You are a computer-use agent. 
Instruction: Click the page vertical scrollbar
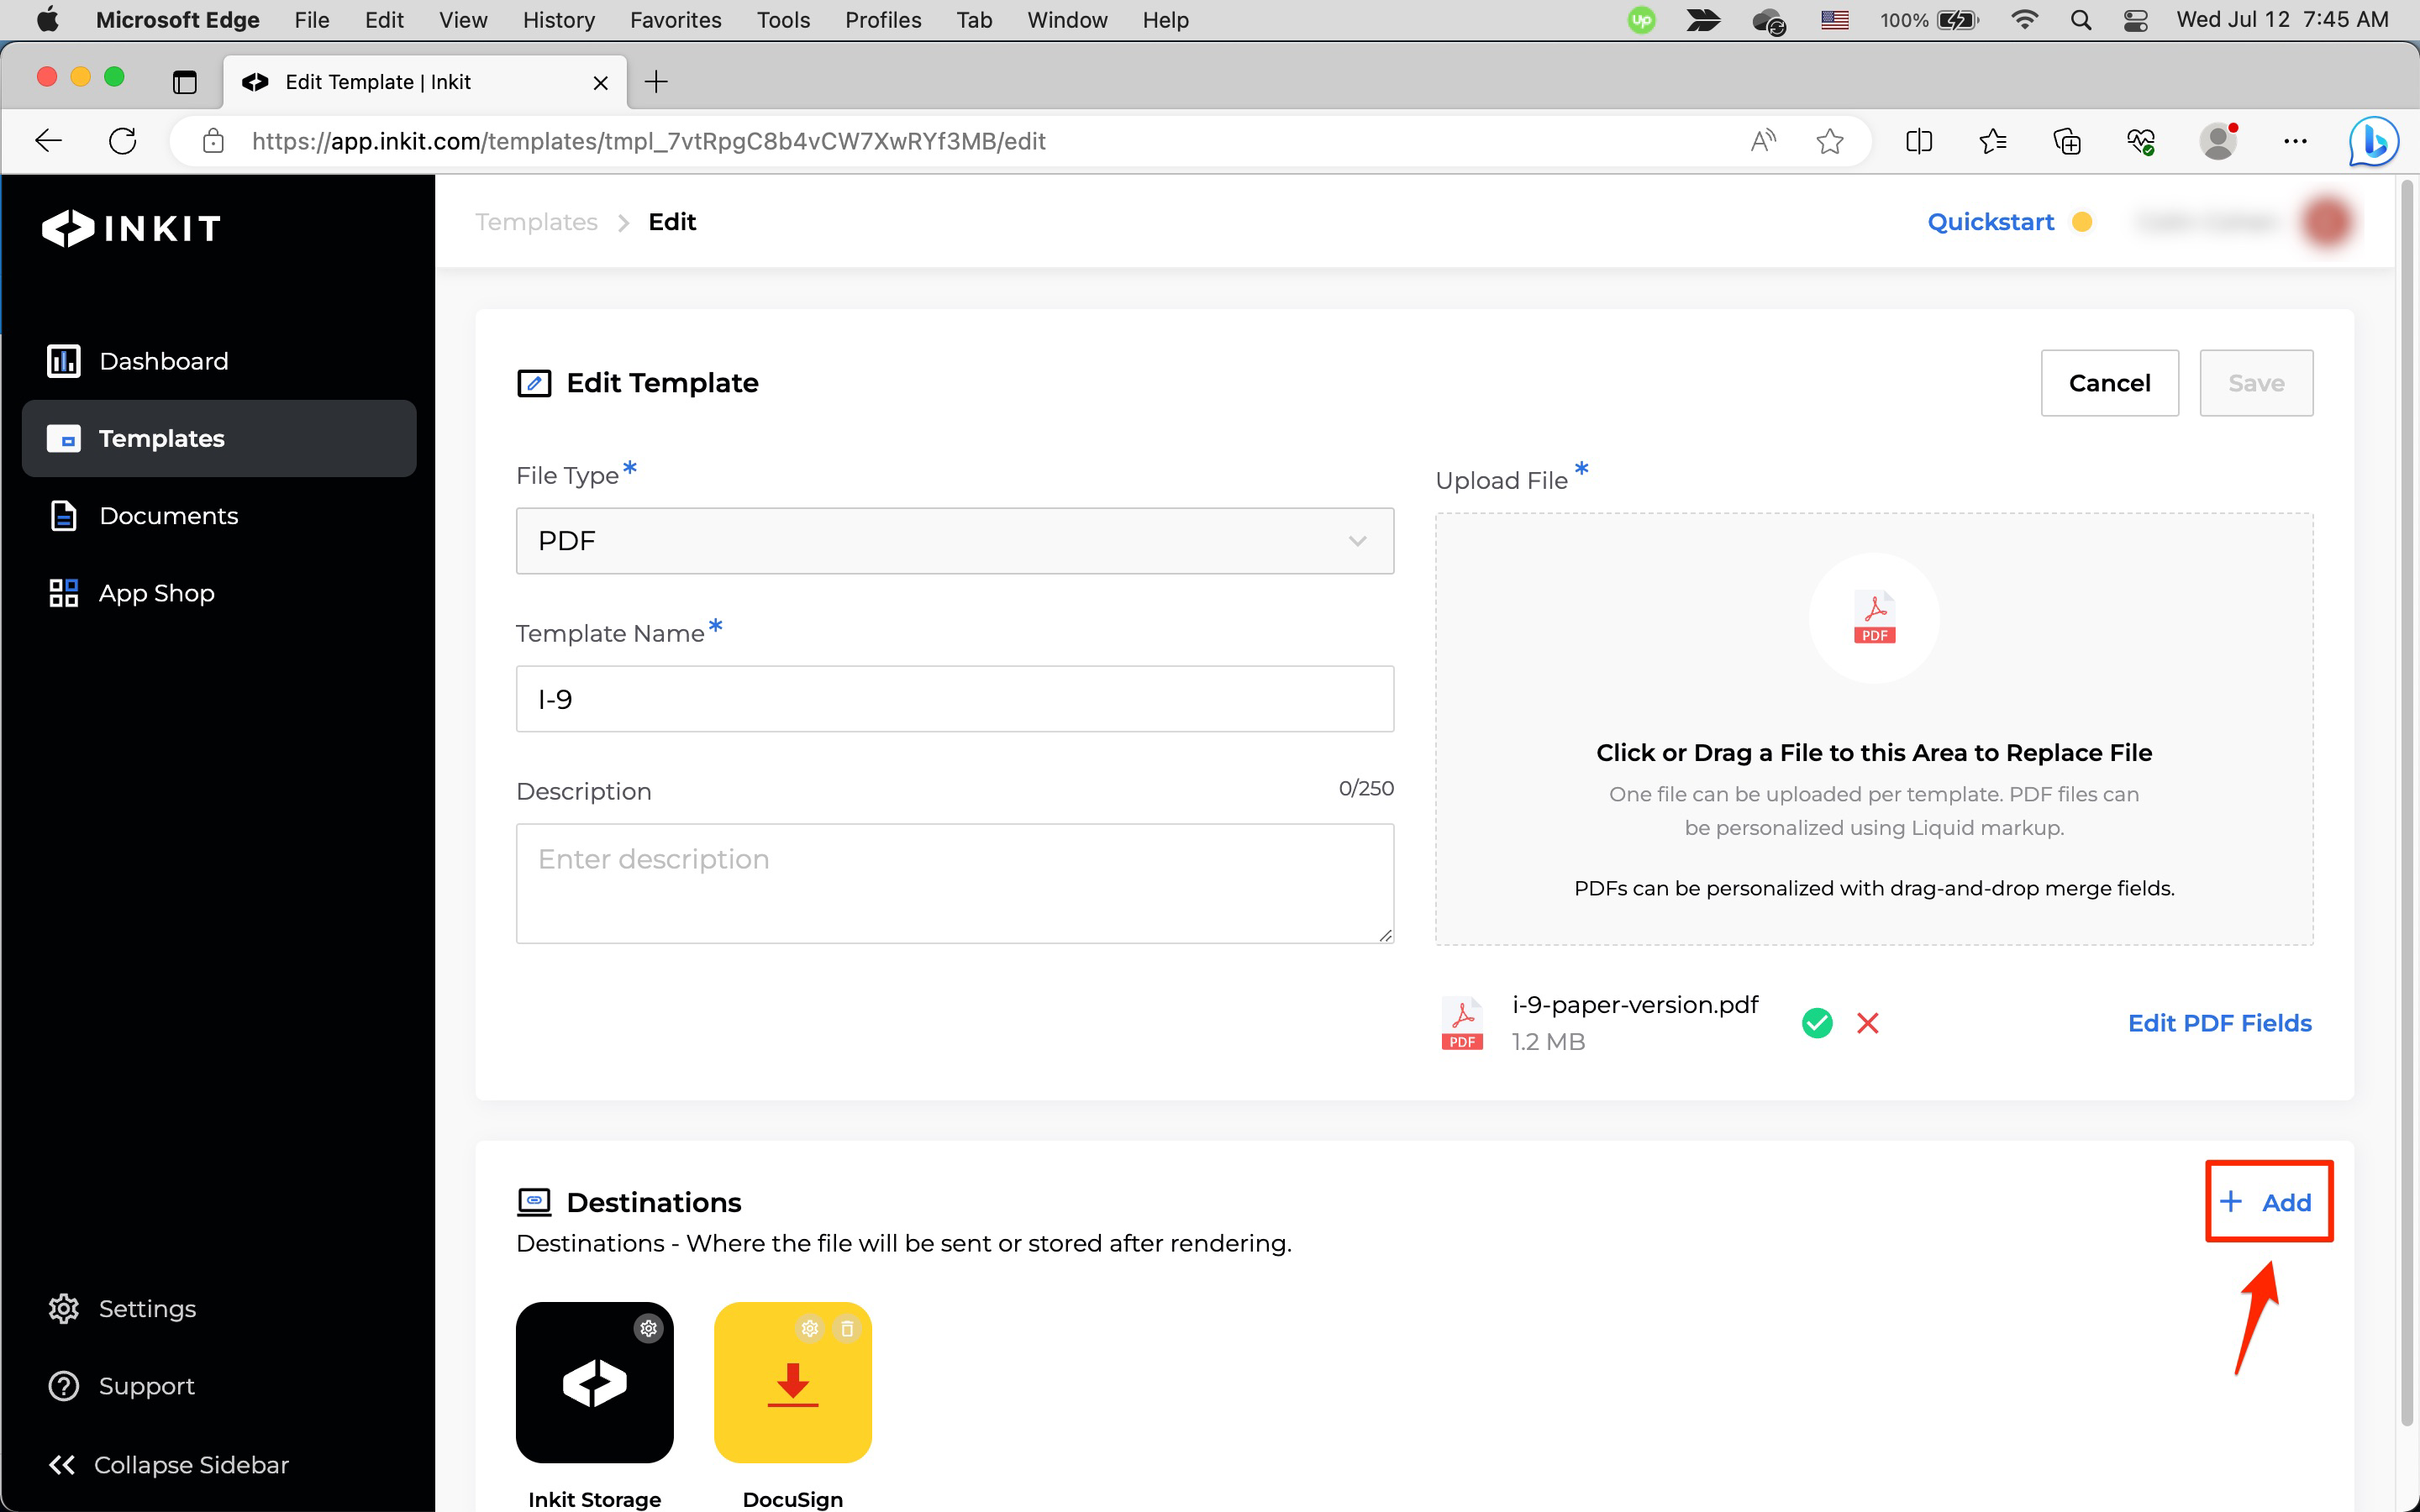2408,800
